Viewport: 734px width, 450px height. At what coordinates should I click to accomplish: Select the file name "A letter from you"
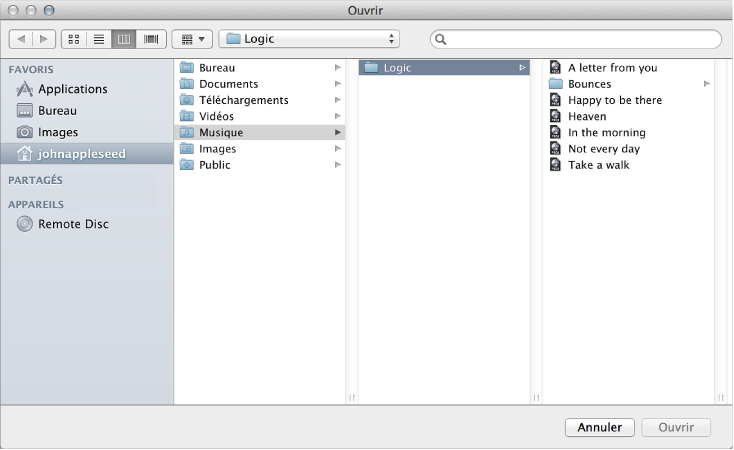pyautogui.click(x=613, y=68)
